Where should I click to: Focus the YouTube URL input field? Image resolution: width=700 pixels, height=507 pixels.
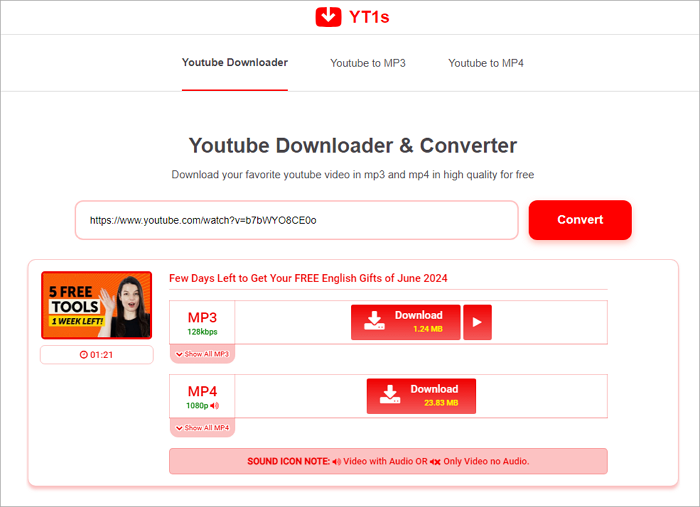coord(296,220)
